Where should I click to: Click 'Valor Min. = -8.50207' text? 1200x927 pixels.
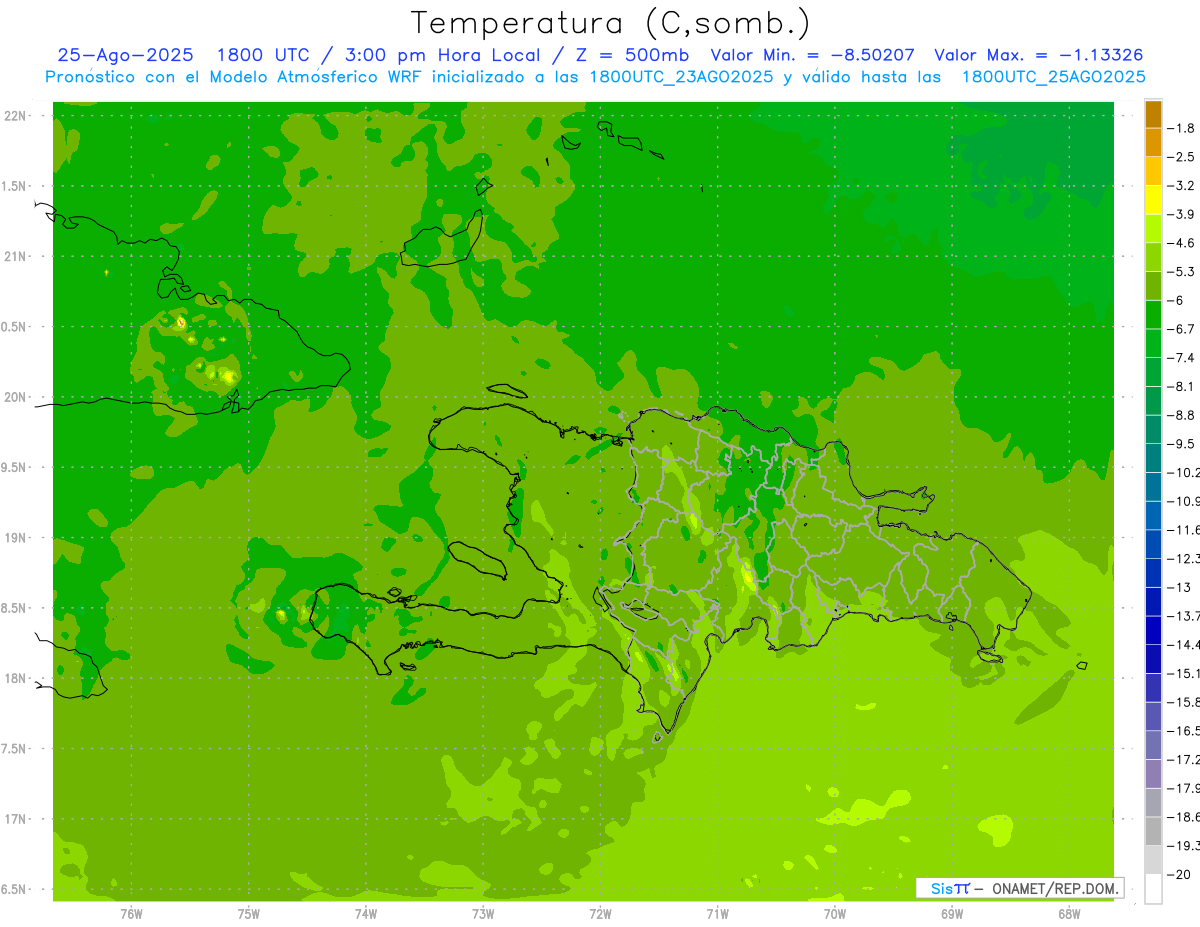pos(812,55)
